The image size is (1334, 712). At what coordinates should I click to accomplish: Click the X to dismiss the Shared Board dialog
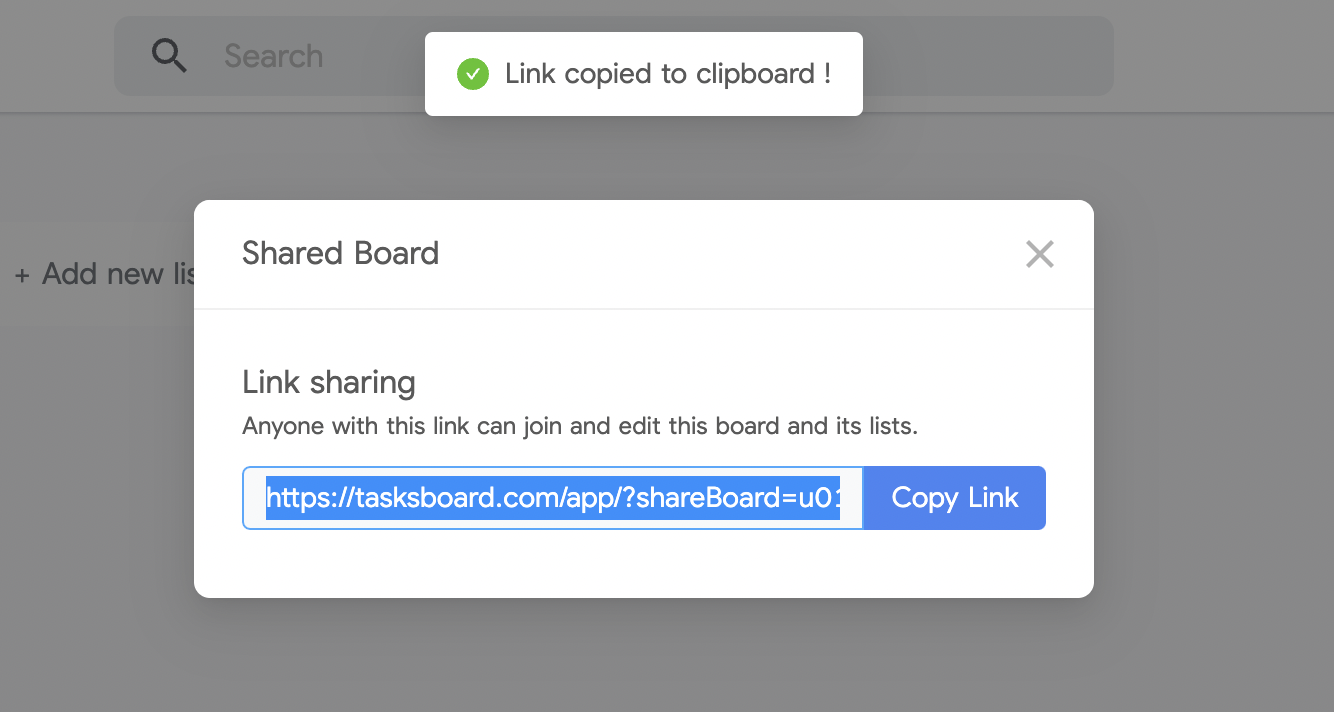click(x=1039, y=254)
